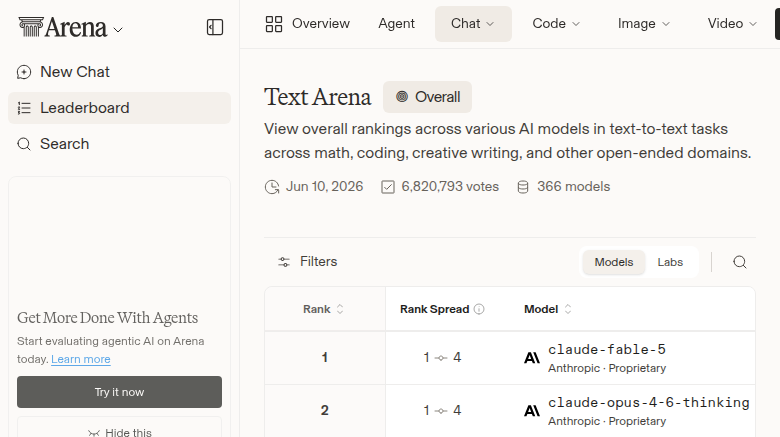Sort table by Model column
780x437 pixels.
[548, 309]
